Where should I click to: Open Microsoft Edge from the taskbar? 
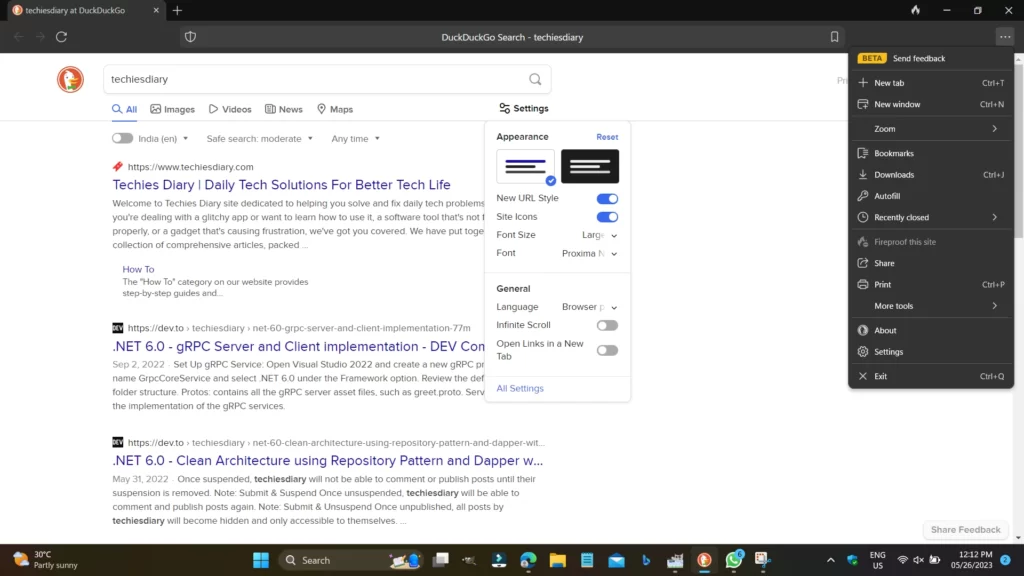pos(528,560)
